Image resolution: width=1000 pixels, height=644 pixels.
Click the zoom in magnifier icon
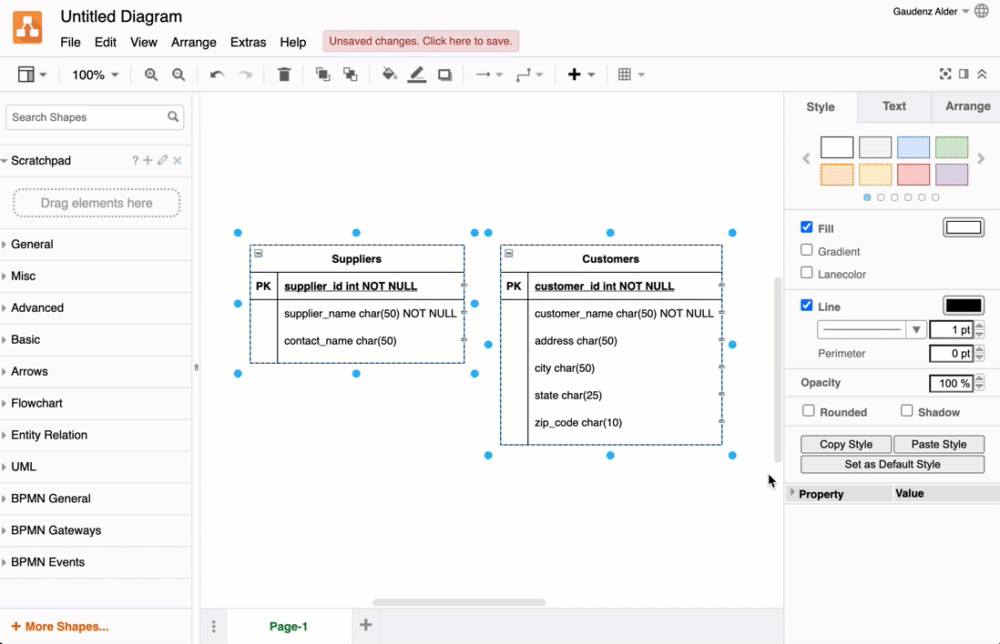[x=151, y=75]
